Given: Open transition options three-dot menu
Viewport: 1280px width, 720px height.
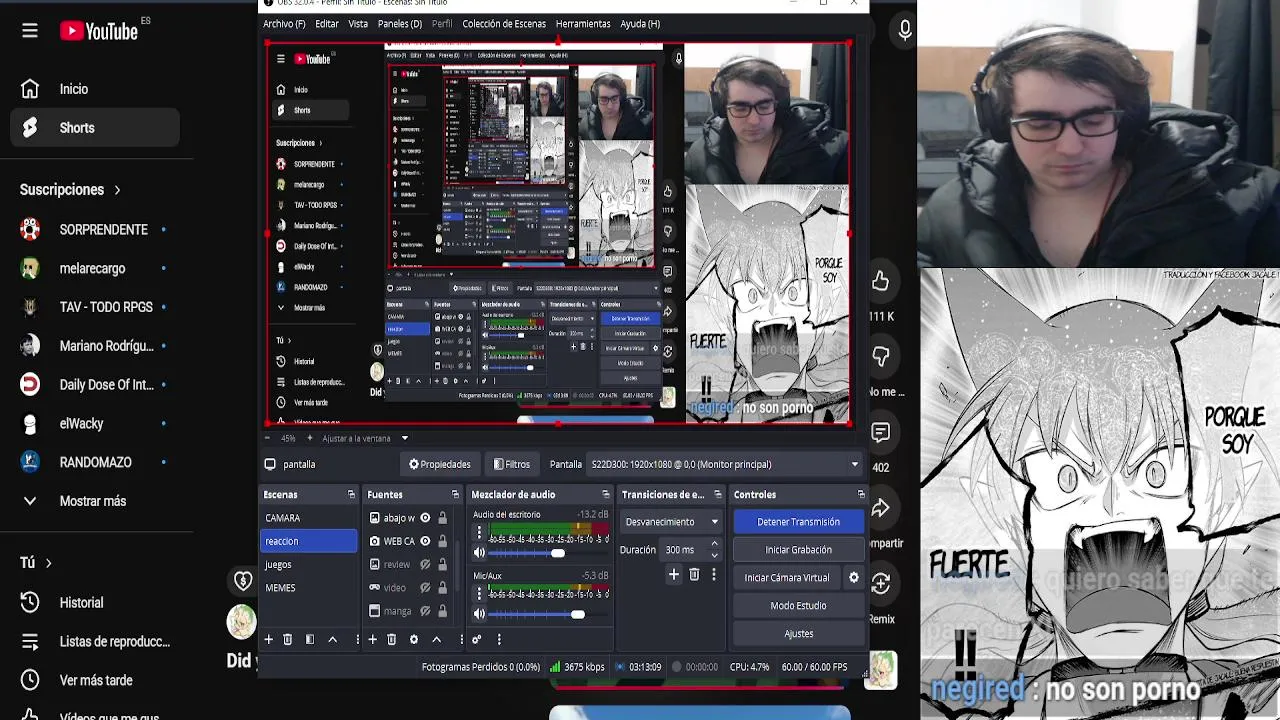Looking at the screenshot, I should coord(714,574).
